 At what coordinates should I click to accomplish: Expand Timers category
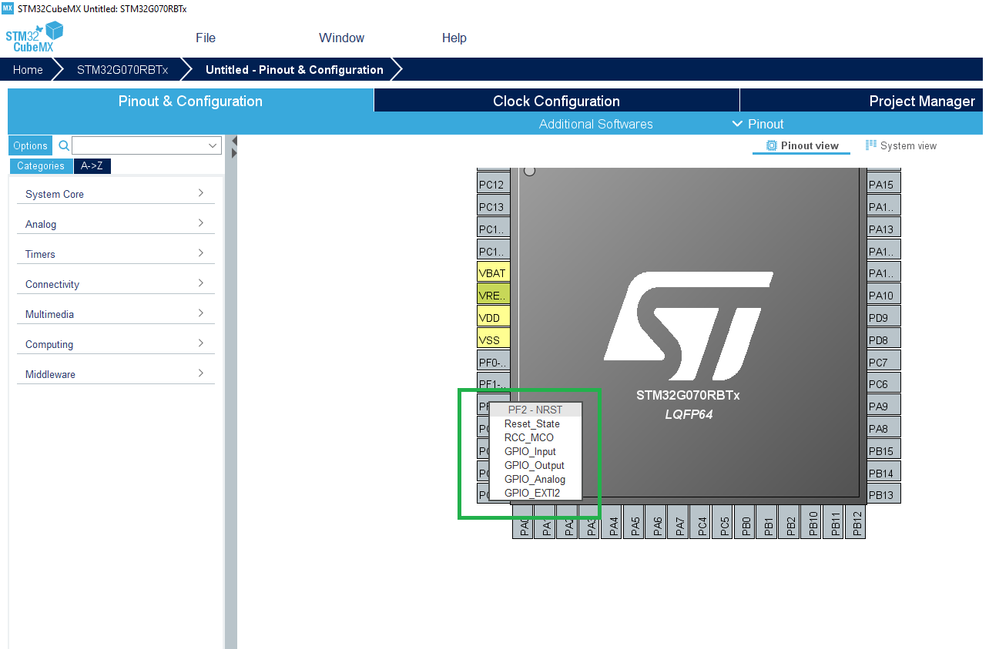[115, 253]
